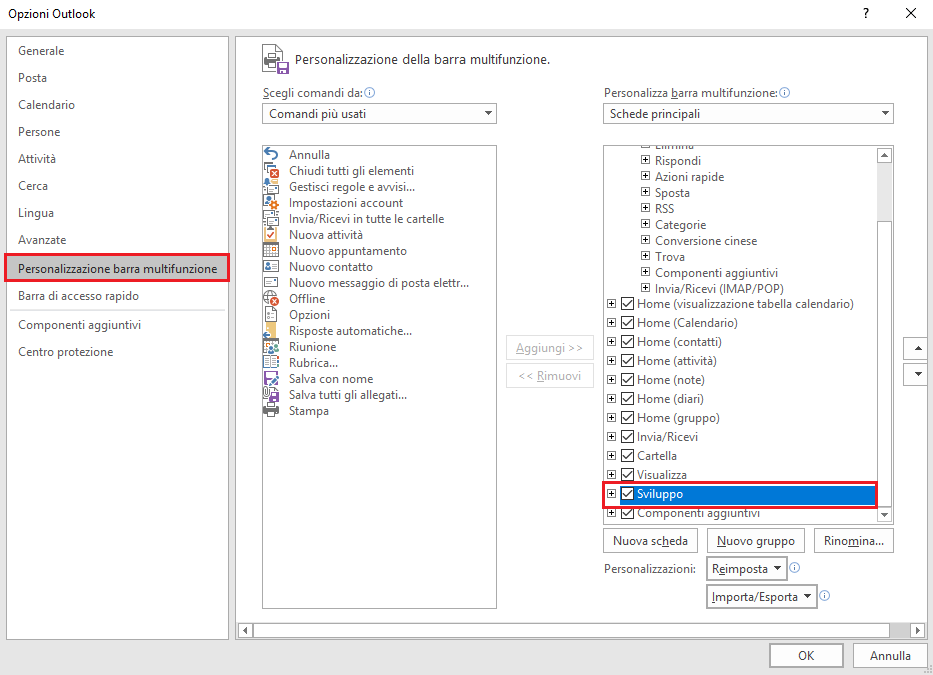The height and width of the screenshot is (675, 933).
Task: Toggle the Home (gruppo) checkbox
Action: (x=627, y=418)
